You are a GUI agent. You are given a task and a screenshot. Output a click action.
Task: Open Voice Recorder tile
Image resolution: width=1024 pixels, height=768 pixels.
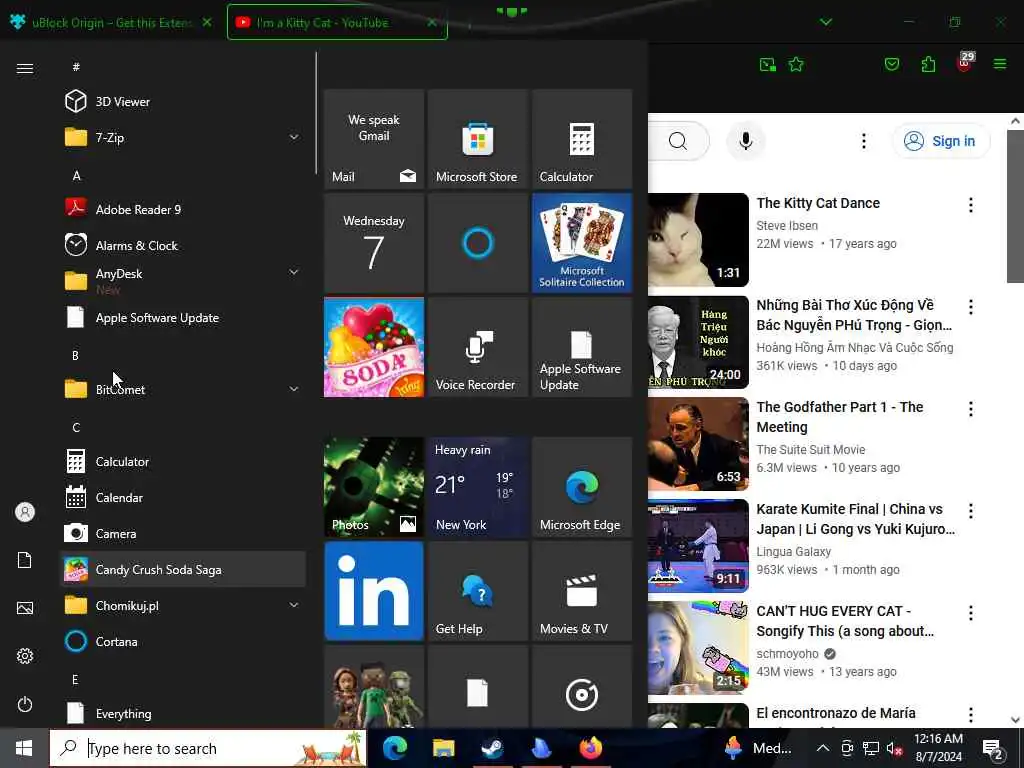coord(478,347)
